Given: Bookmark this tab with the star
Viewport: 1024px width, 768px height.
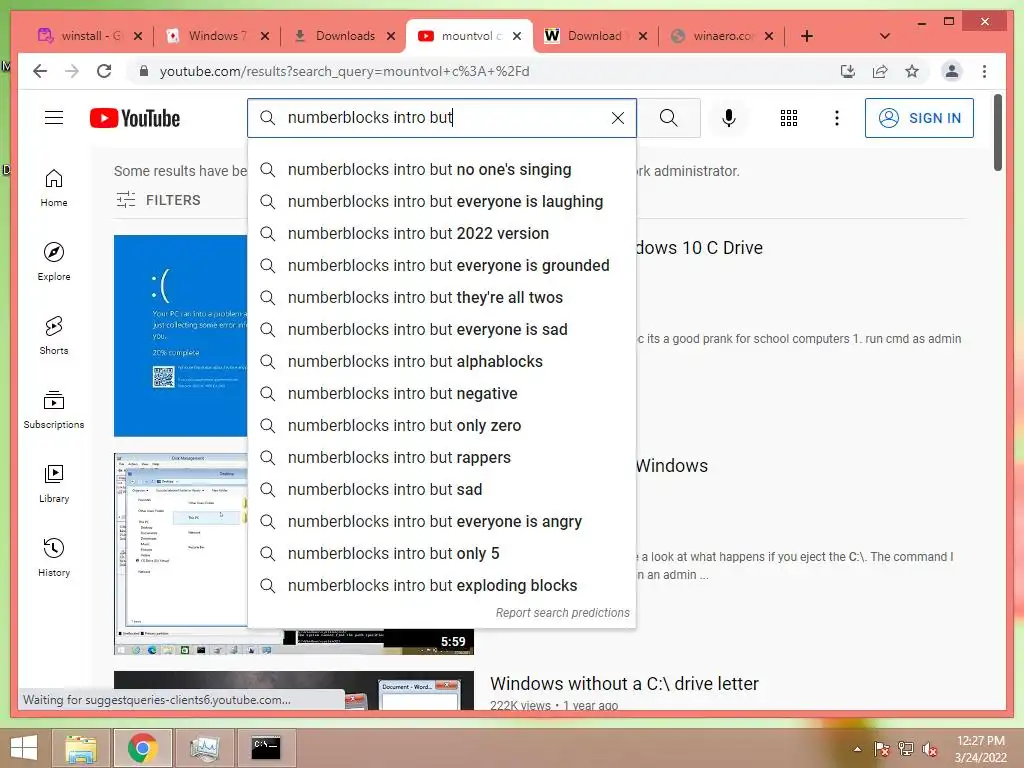Looking at the screenshot, I should [912, 71].
